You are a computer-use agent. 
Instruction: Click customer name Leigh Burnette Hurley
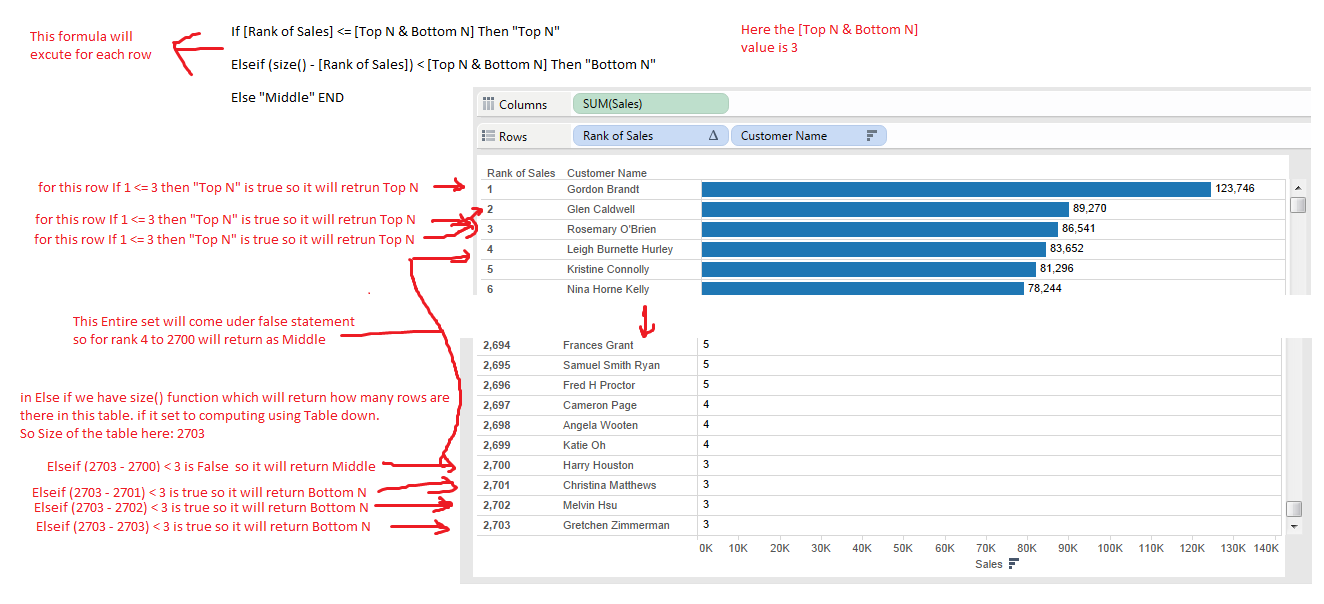[620, 249]
